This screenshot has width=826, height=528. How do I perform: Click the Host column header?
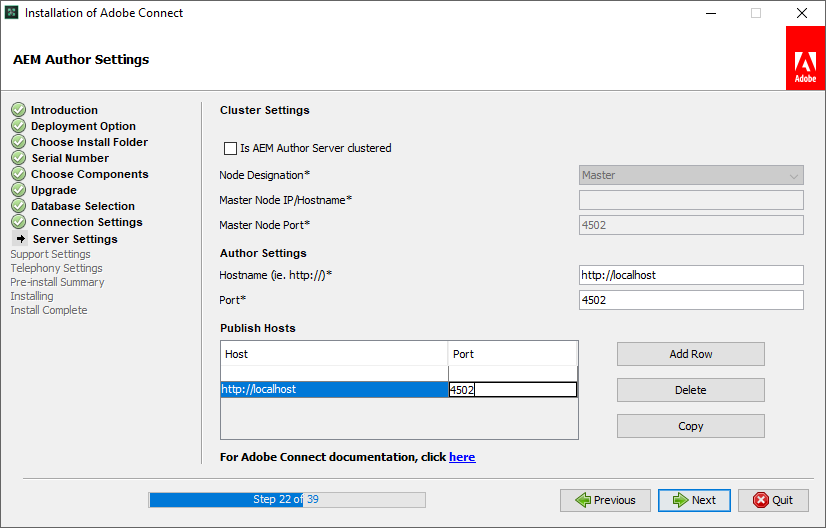pyautogui.click(x=334, y=354)
